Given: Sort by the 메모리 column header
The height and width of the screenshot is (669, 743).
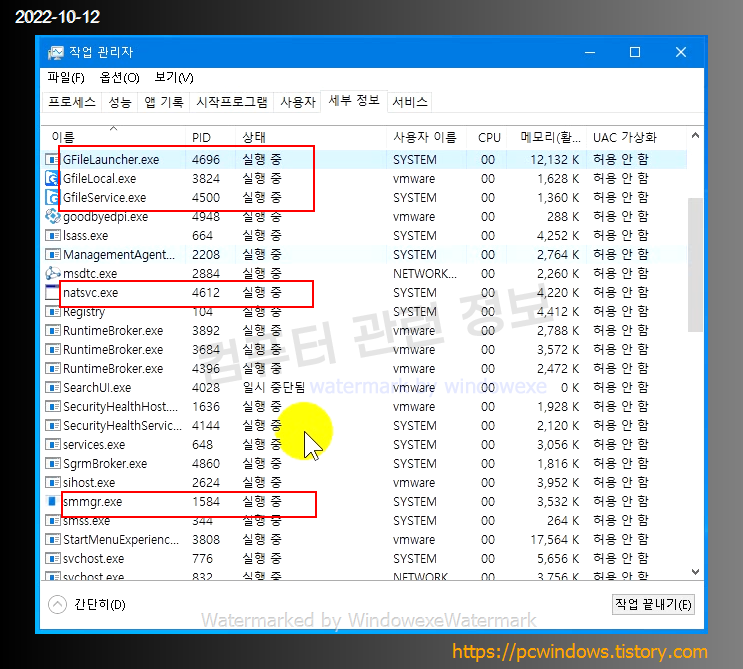Looking at the screenshot, I should (x=546, y=137).
